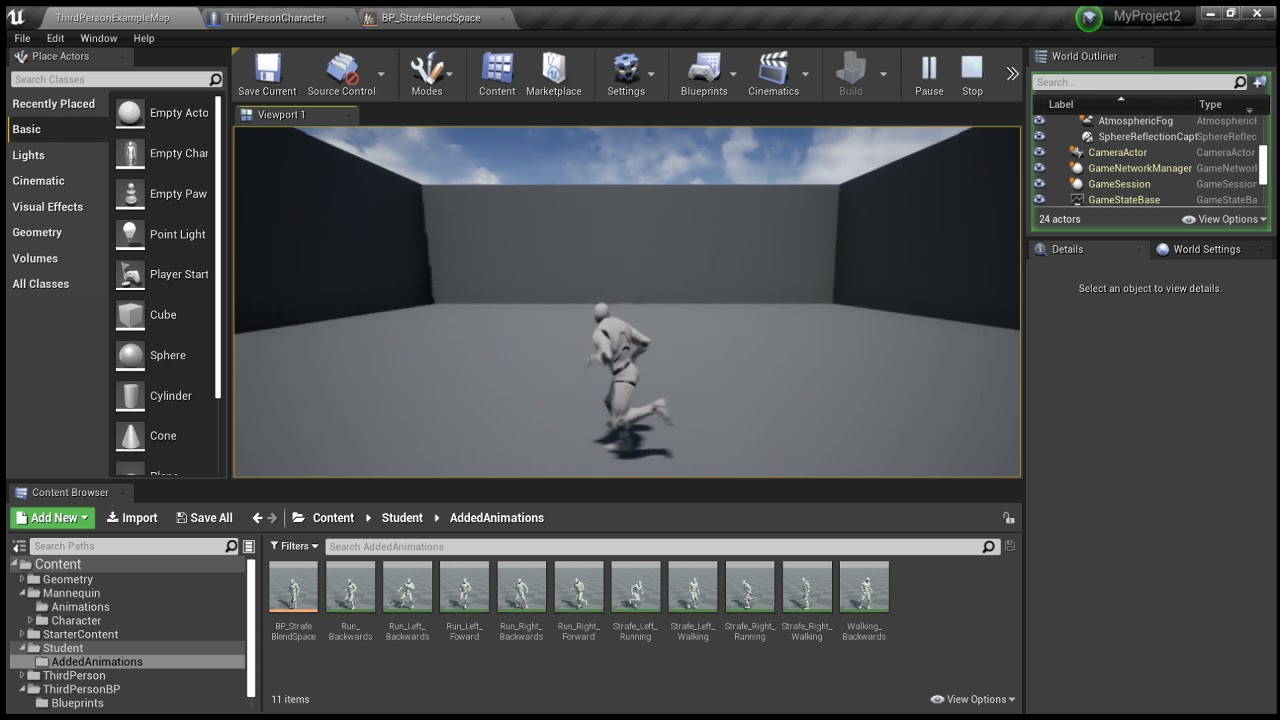Open the Help menu

pyautogui.click(x=144, y=38)
